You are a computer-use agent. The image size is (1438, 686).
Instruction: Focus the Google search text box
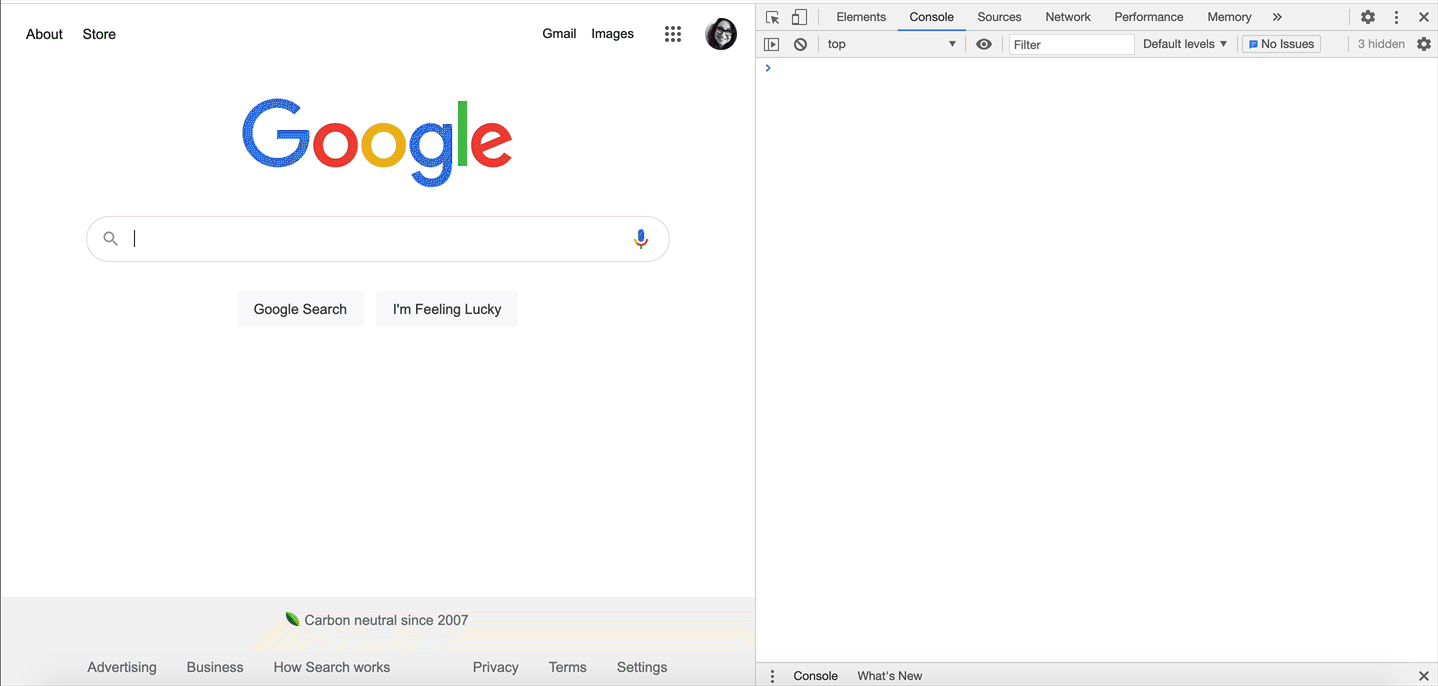(x=377, y=239)
